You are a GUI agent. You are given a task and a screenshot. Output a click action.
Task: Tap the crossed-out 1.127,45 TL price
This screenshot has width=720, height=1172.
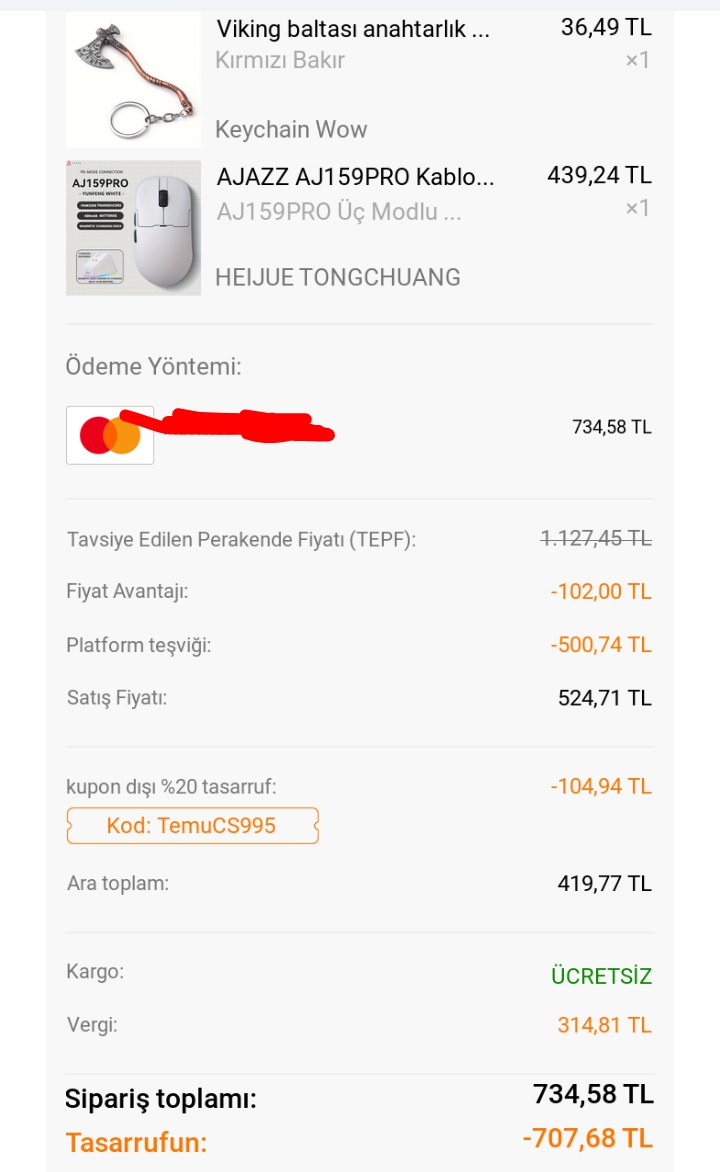[x=596, y=538]
